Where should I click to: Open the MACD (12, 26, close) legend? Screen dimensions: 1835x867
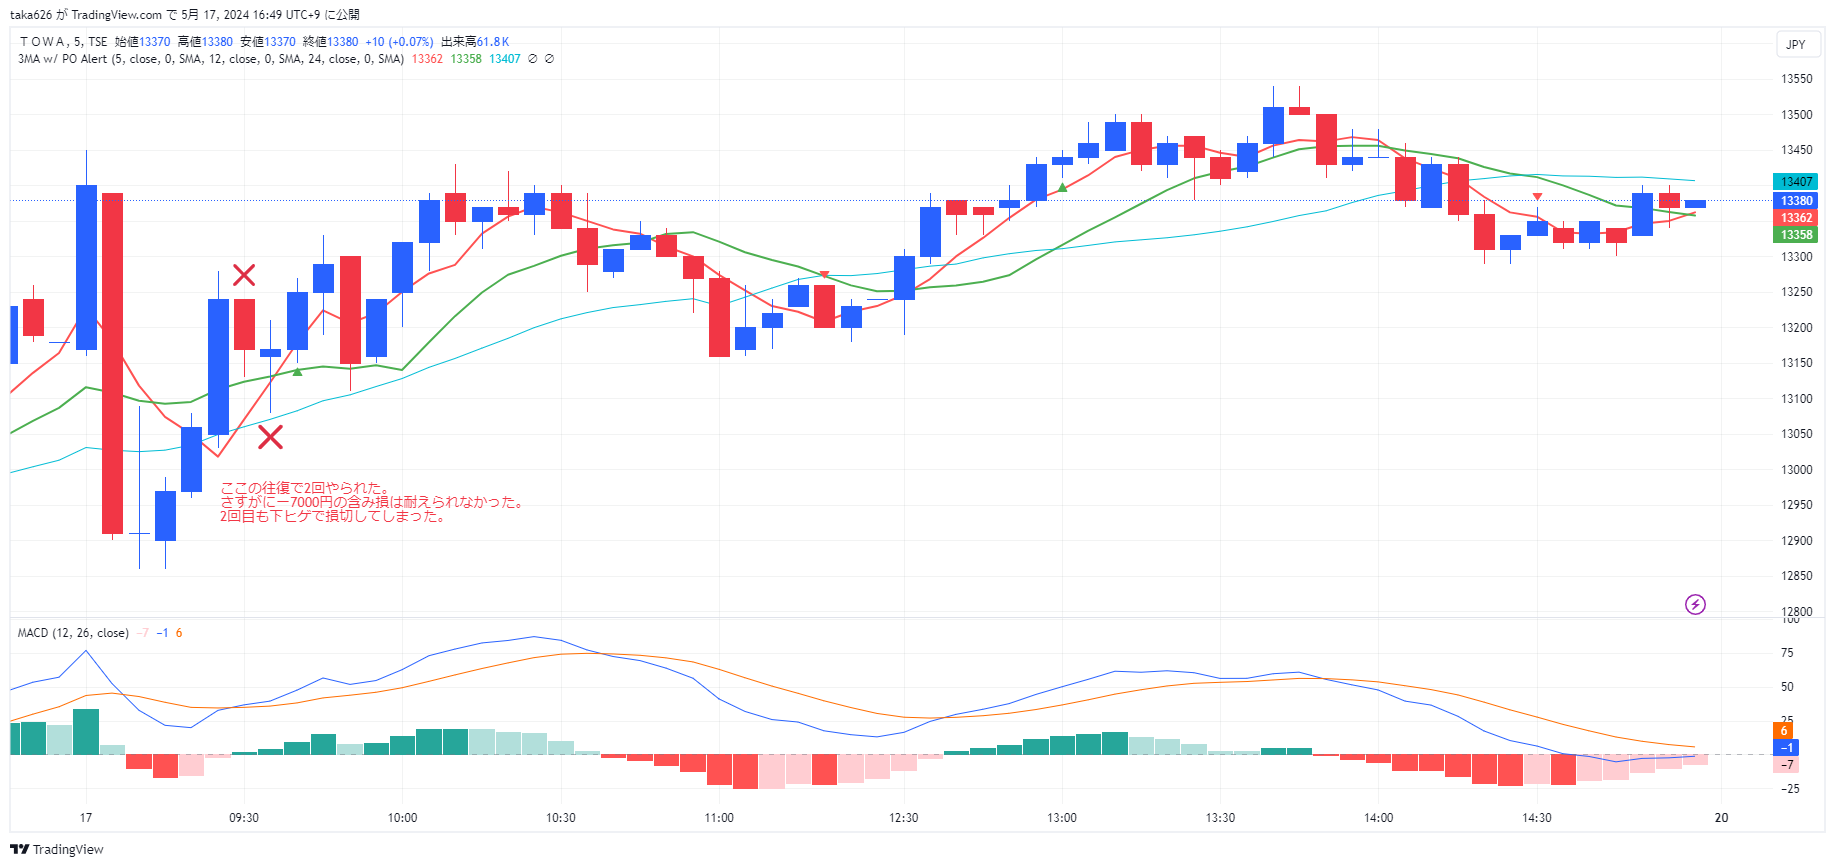pyautogui.click(x=73, y=633)
